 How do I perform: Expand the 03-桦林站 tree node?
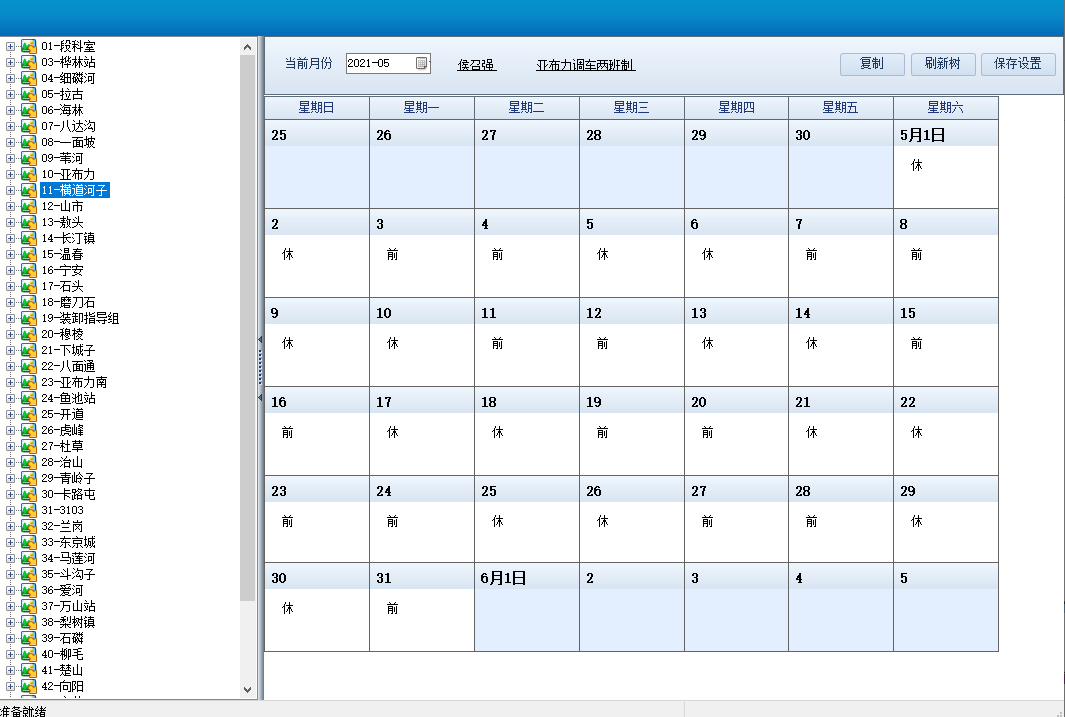pos(11,62)
